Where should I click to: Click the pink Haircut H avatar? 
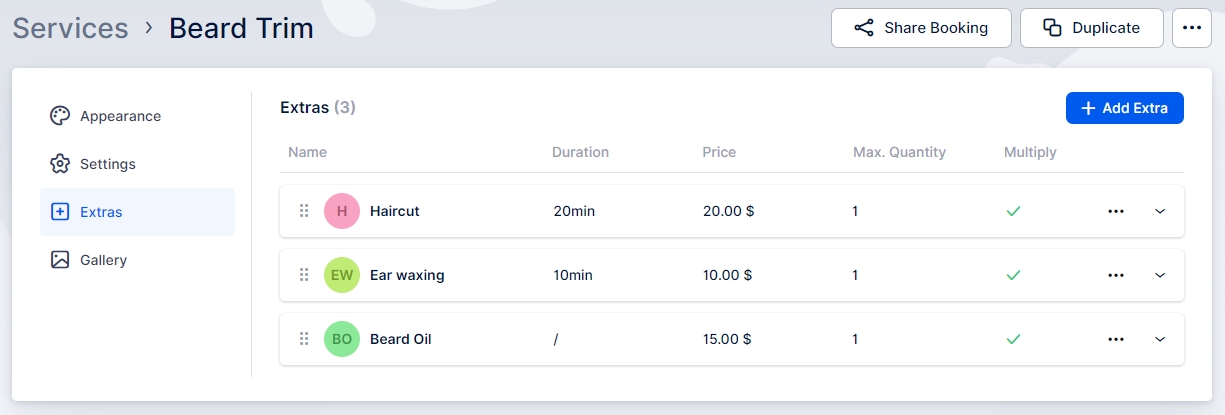[342, 211]
